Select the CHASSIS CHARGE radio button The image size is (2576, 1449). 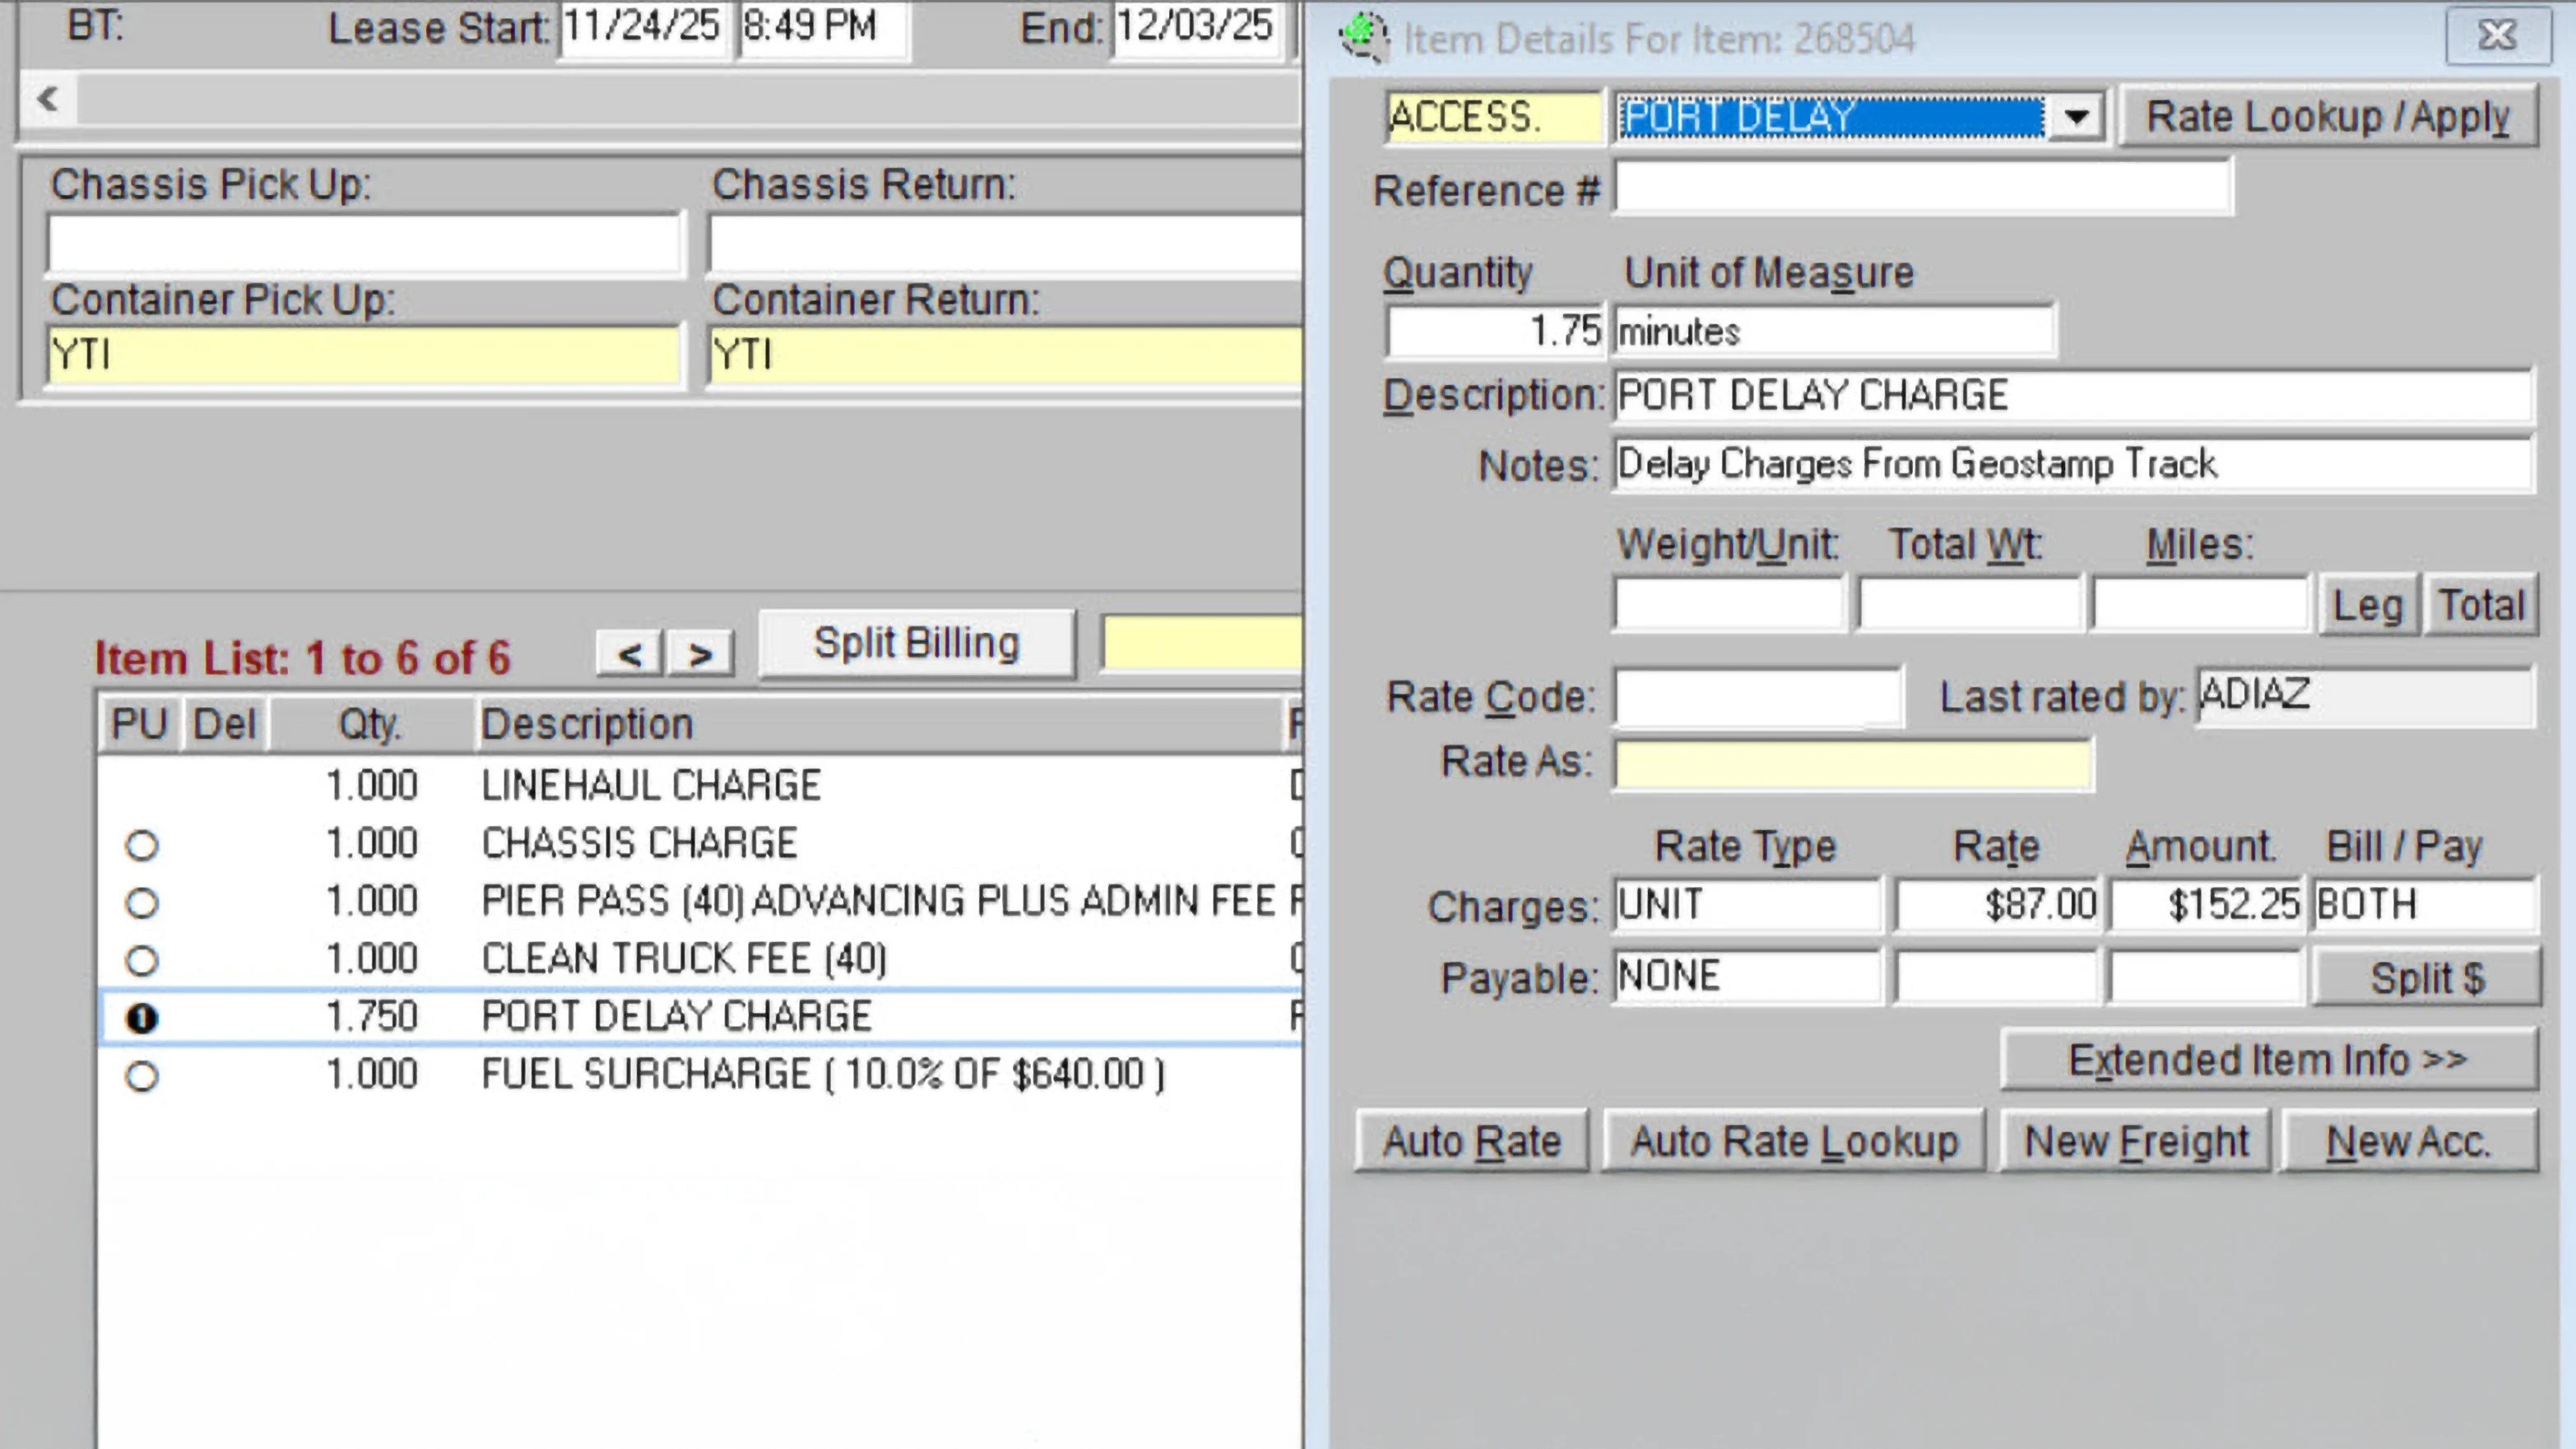(142, 846)
